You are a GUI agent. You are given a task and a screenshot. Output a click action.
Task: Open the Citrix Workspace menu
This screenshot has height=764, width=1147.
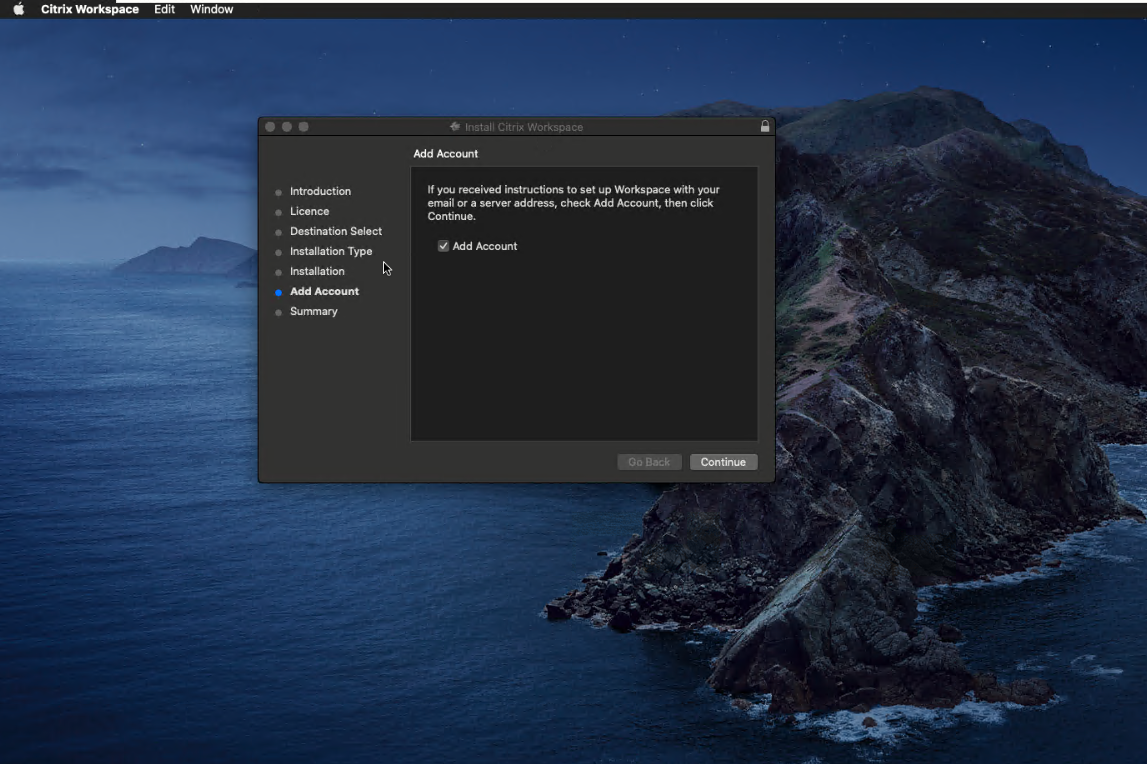(90, 10)
